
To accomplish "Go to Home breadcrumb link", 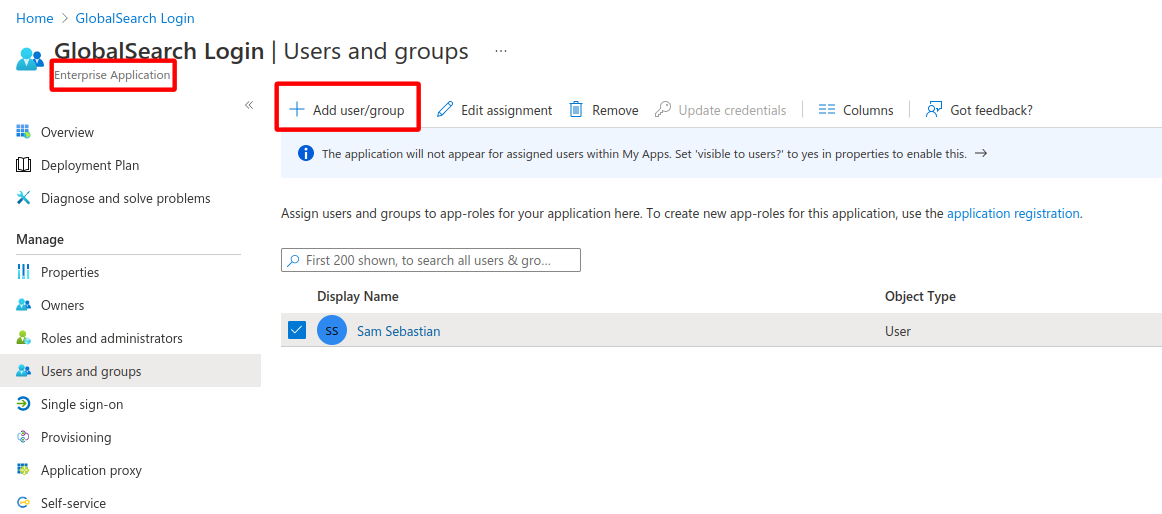I will coord(34,18).
